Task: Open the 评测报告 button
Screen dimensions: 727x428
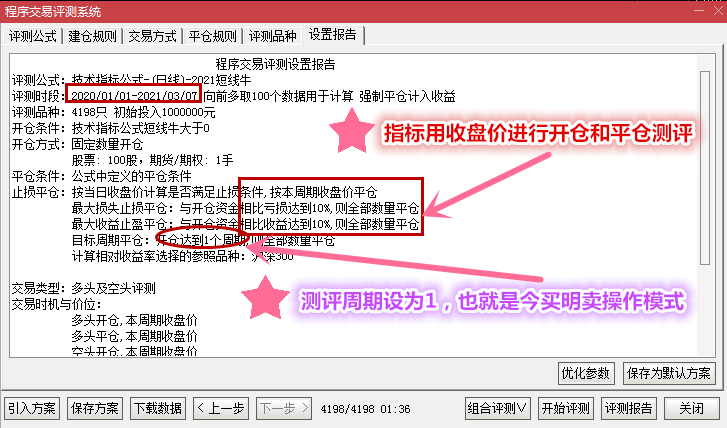Action: pos(629,409)
